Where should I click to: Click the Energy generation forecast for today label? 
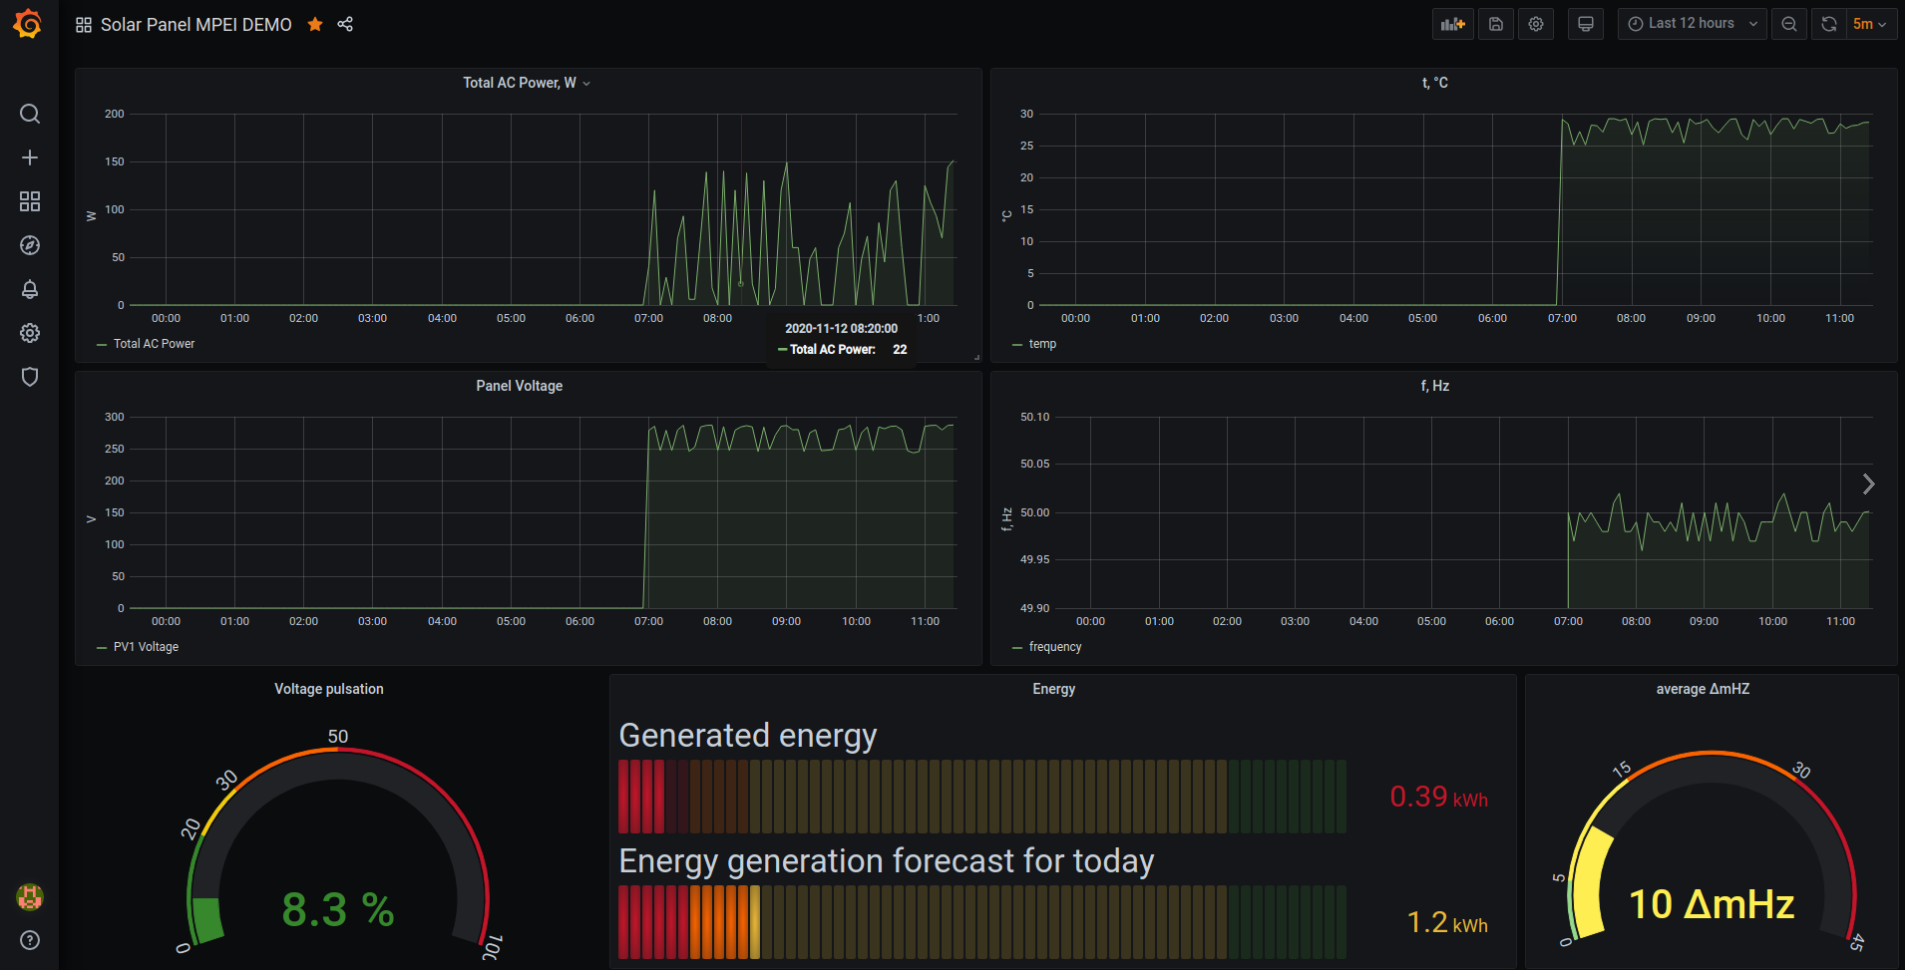pos(887,861)
